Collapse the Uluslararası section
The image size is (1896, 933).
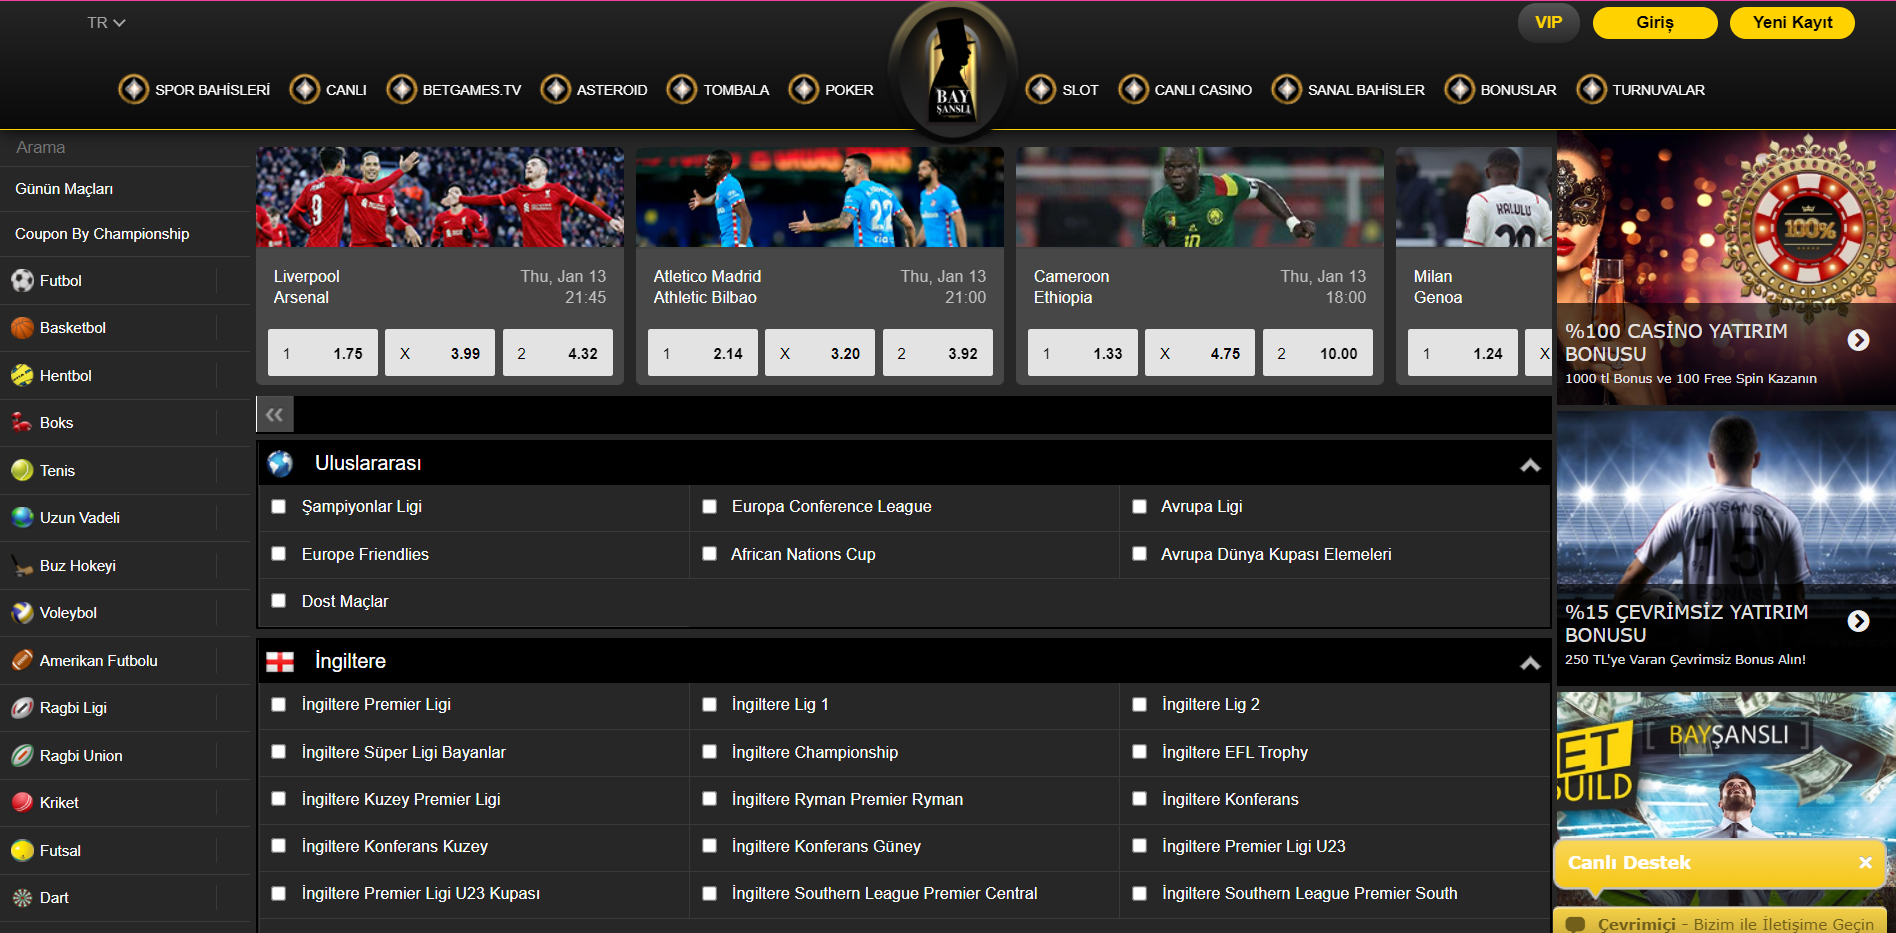tap(1529, 465)
